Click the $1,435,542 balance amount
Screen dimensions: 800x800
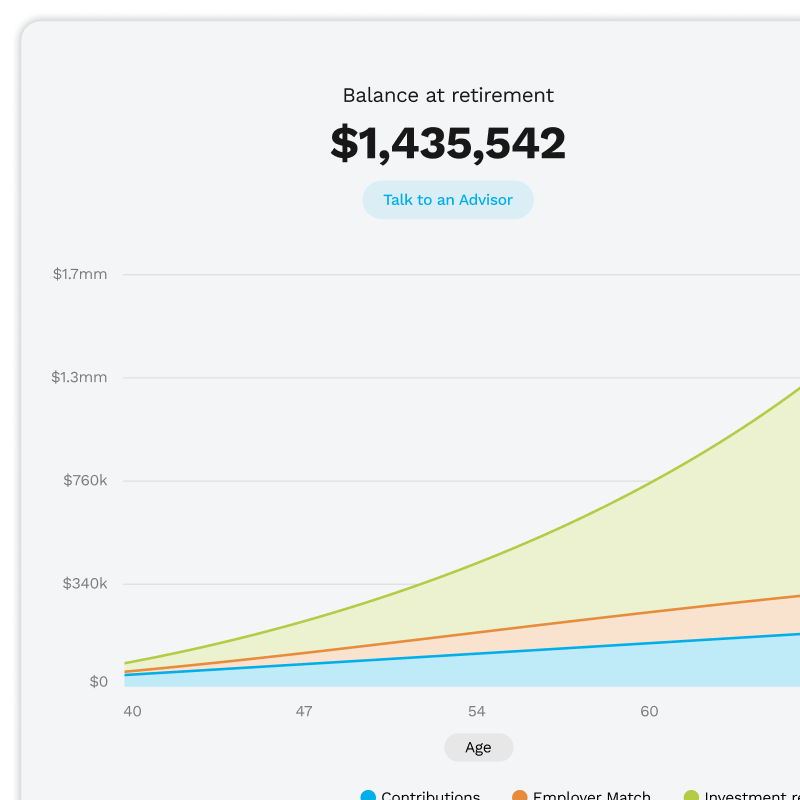(448, 143)
